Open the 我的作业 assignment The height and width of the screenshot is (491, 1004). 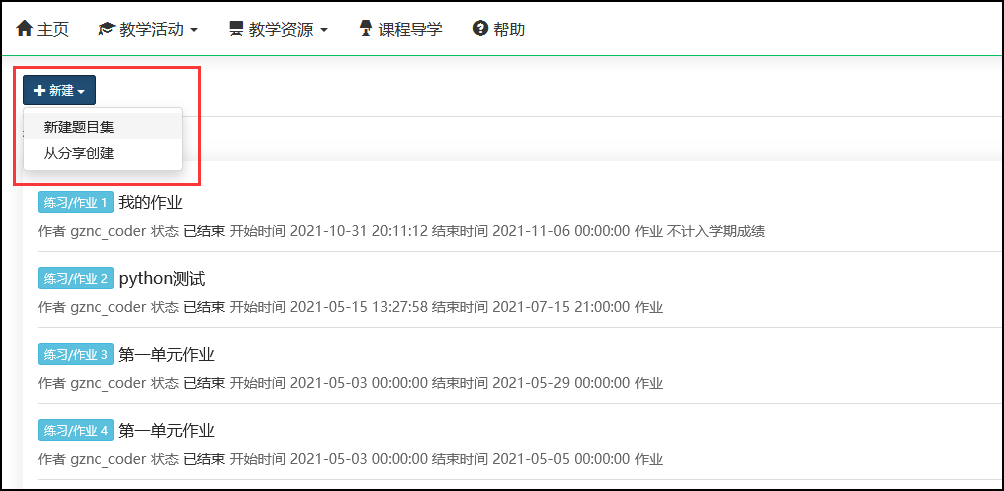click(150, 203)
